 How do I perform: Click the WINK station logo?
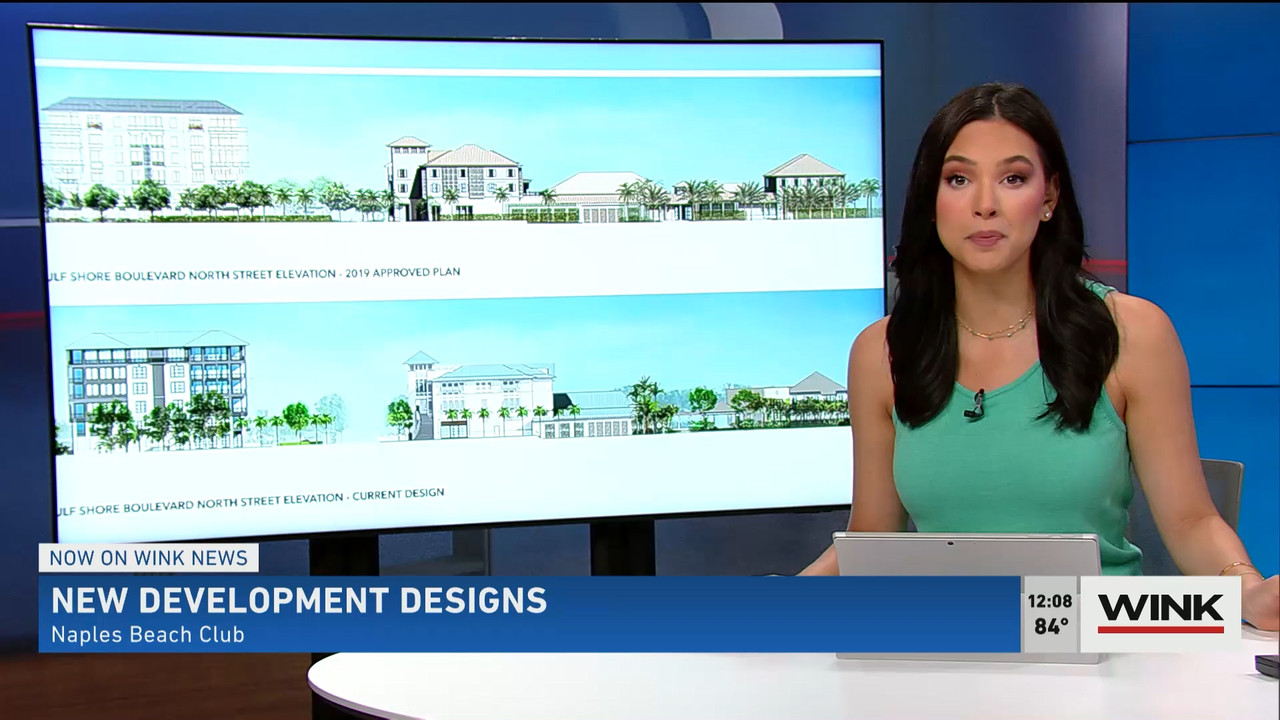(x=1161, y=614)
